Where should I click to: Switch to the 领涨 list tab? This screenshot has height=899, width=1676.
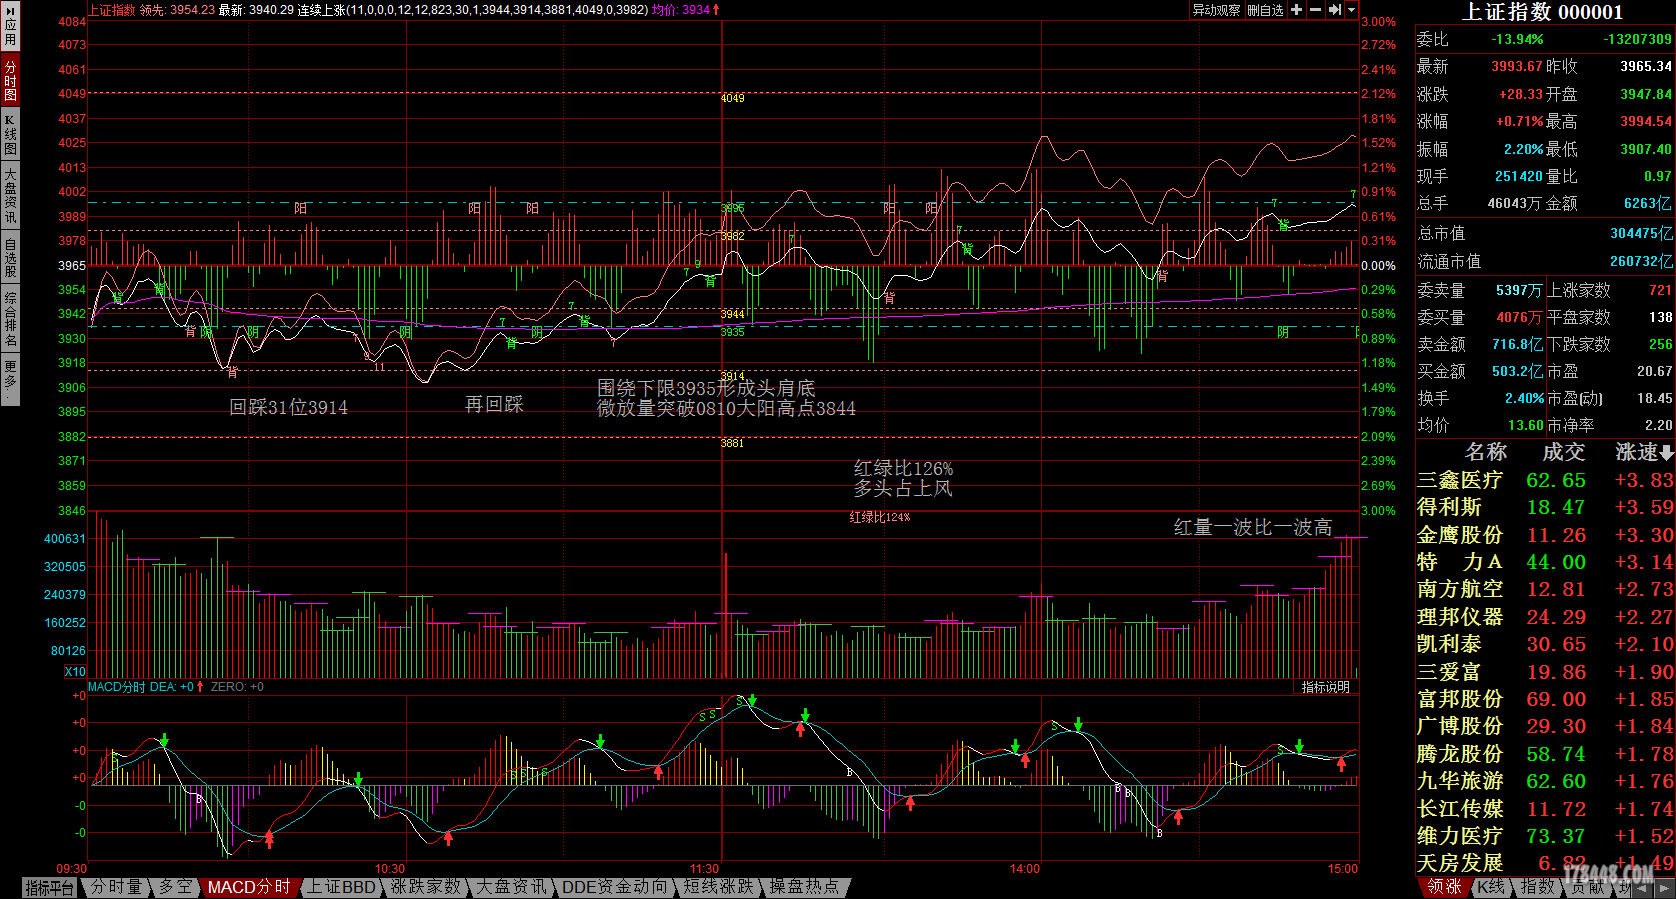coord(1444,887)
